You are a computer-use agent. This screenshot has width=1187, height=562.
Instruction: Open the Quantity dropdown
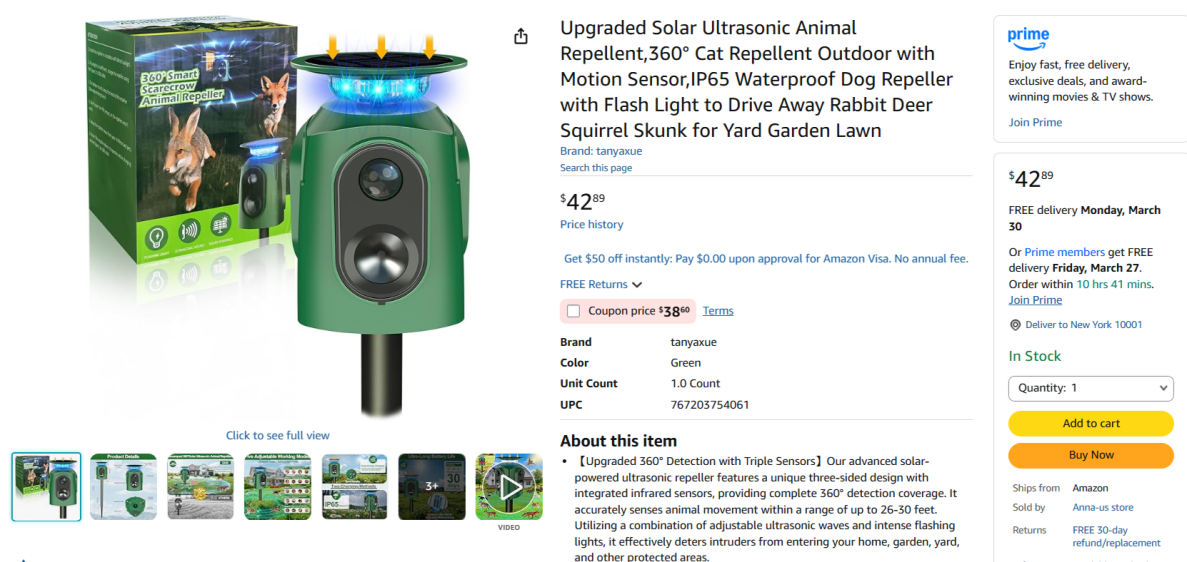(1090, 388)
